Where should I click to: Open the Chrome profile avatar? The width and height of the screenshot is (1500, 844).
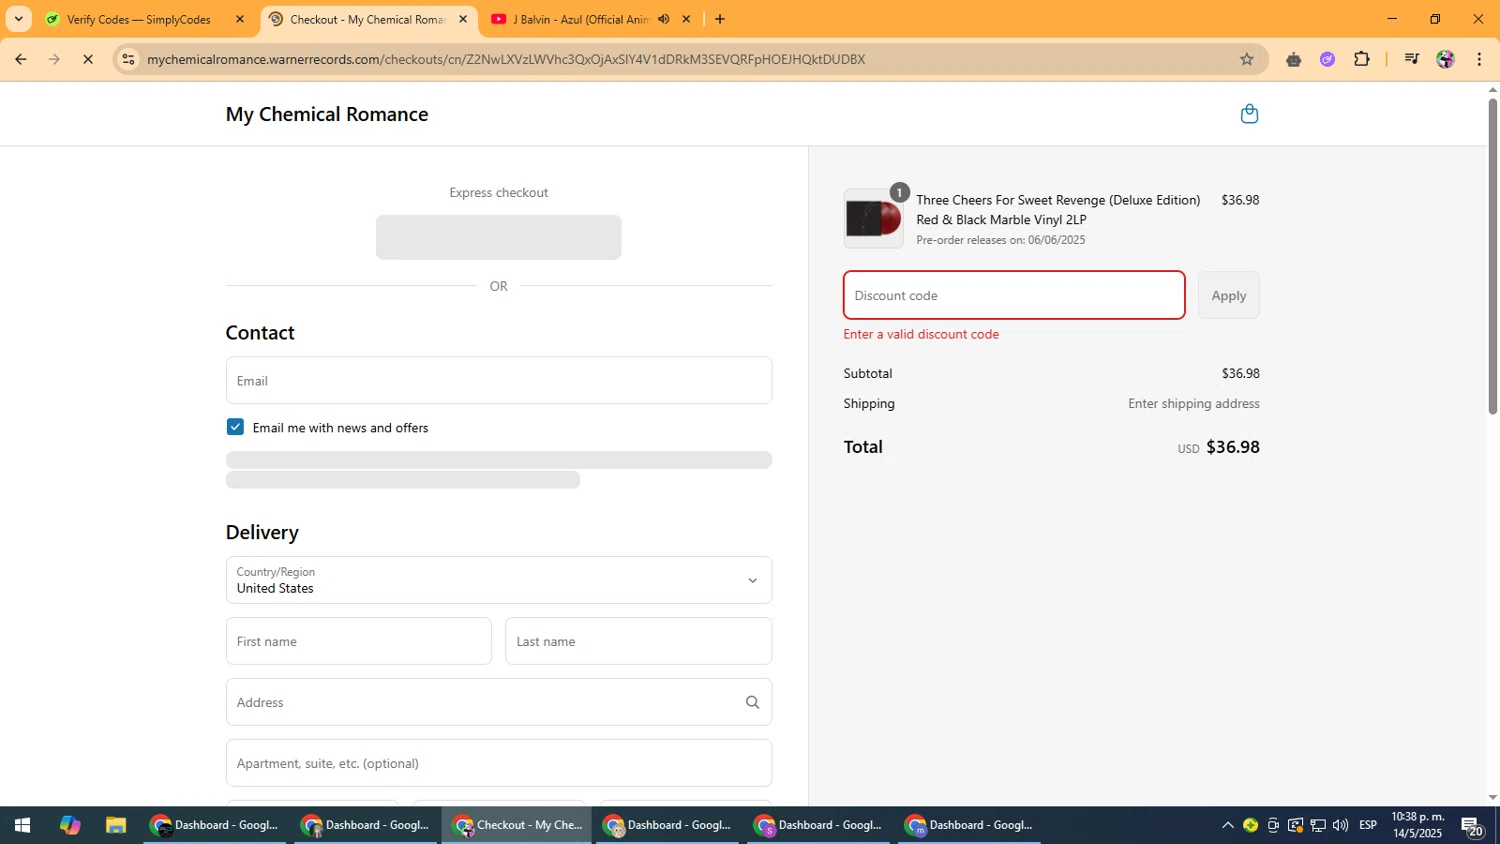click(1445, 59)
